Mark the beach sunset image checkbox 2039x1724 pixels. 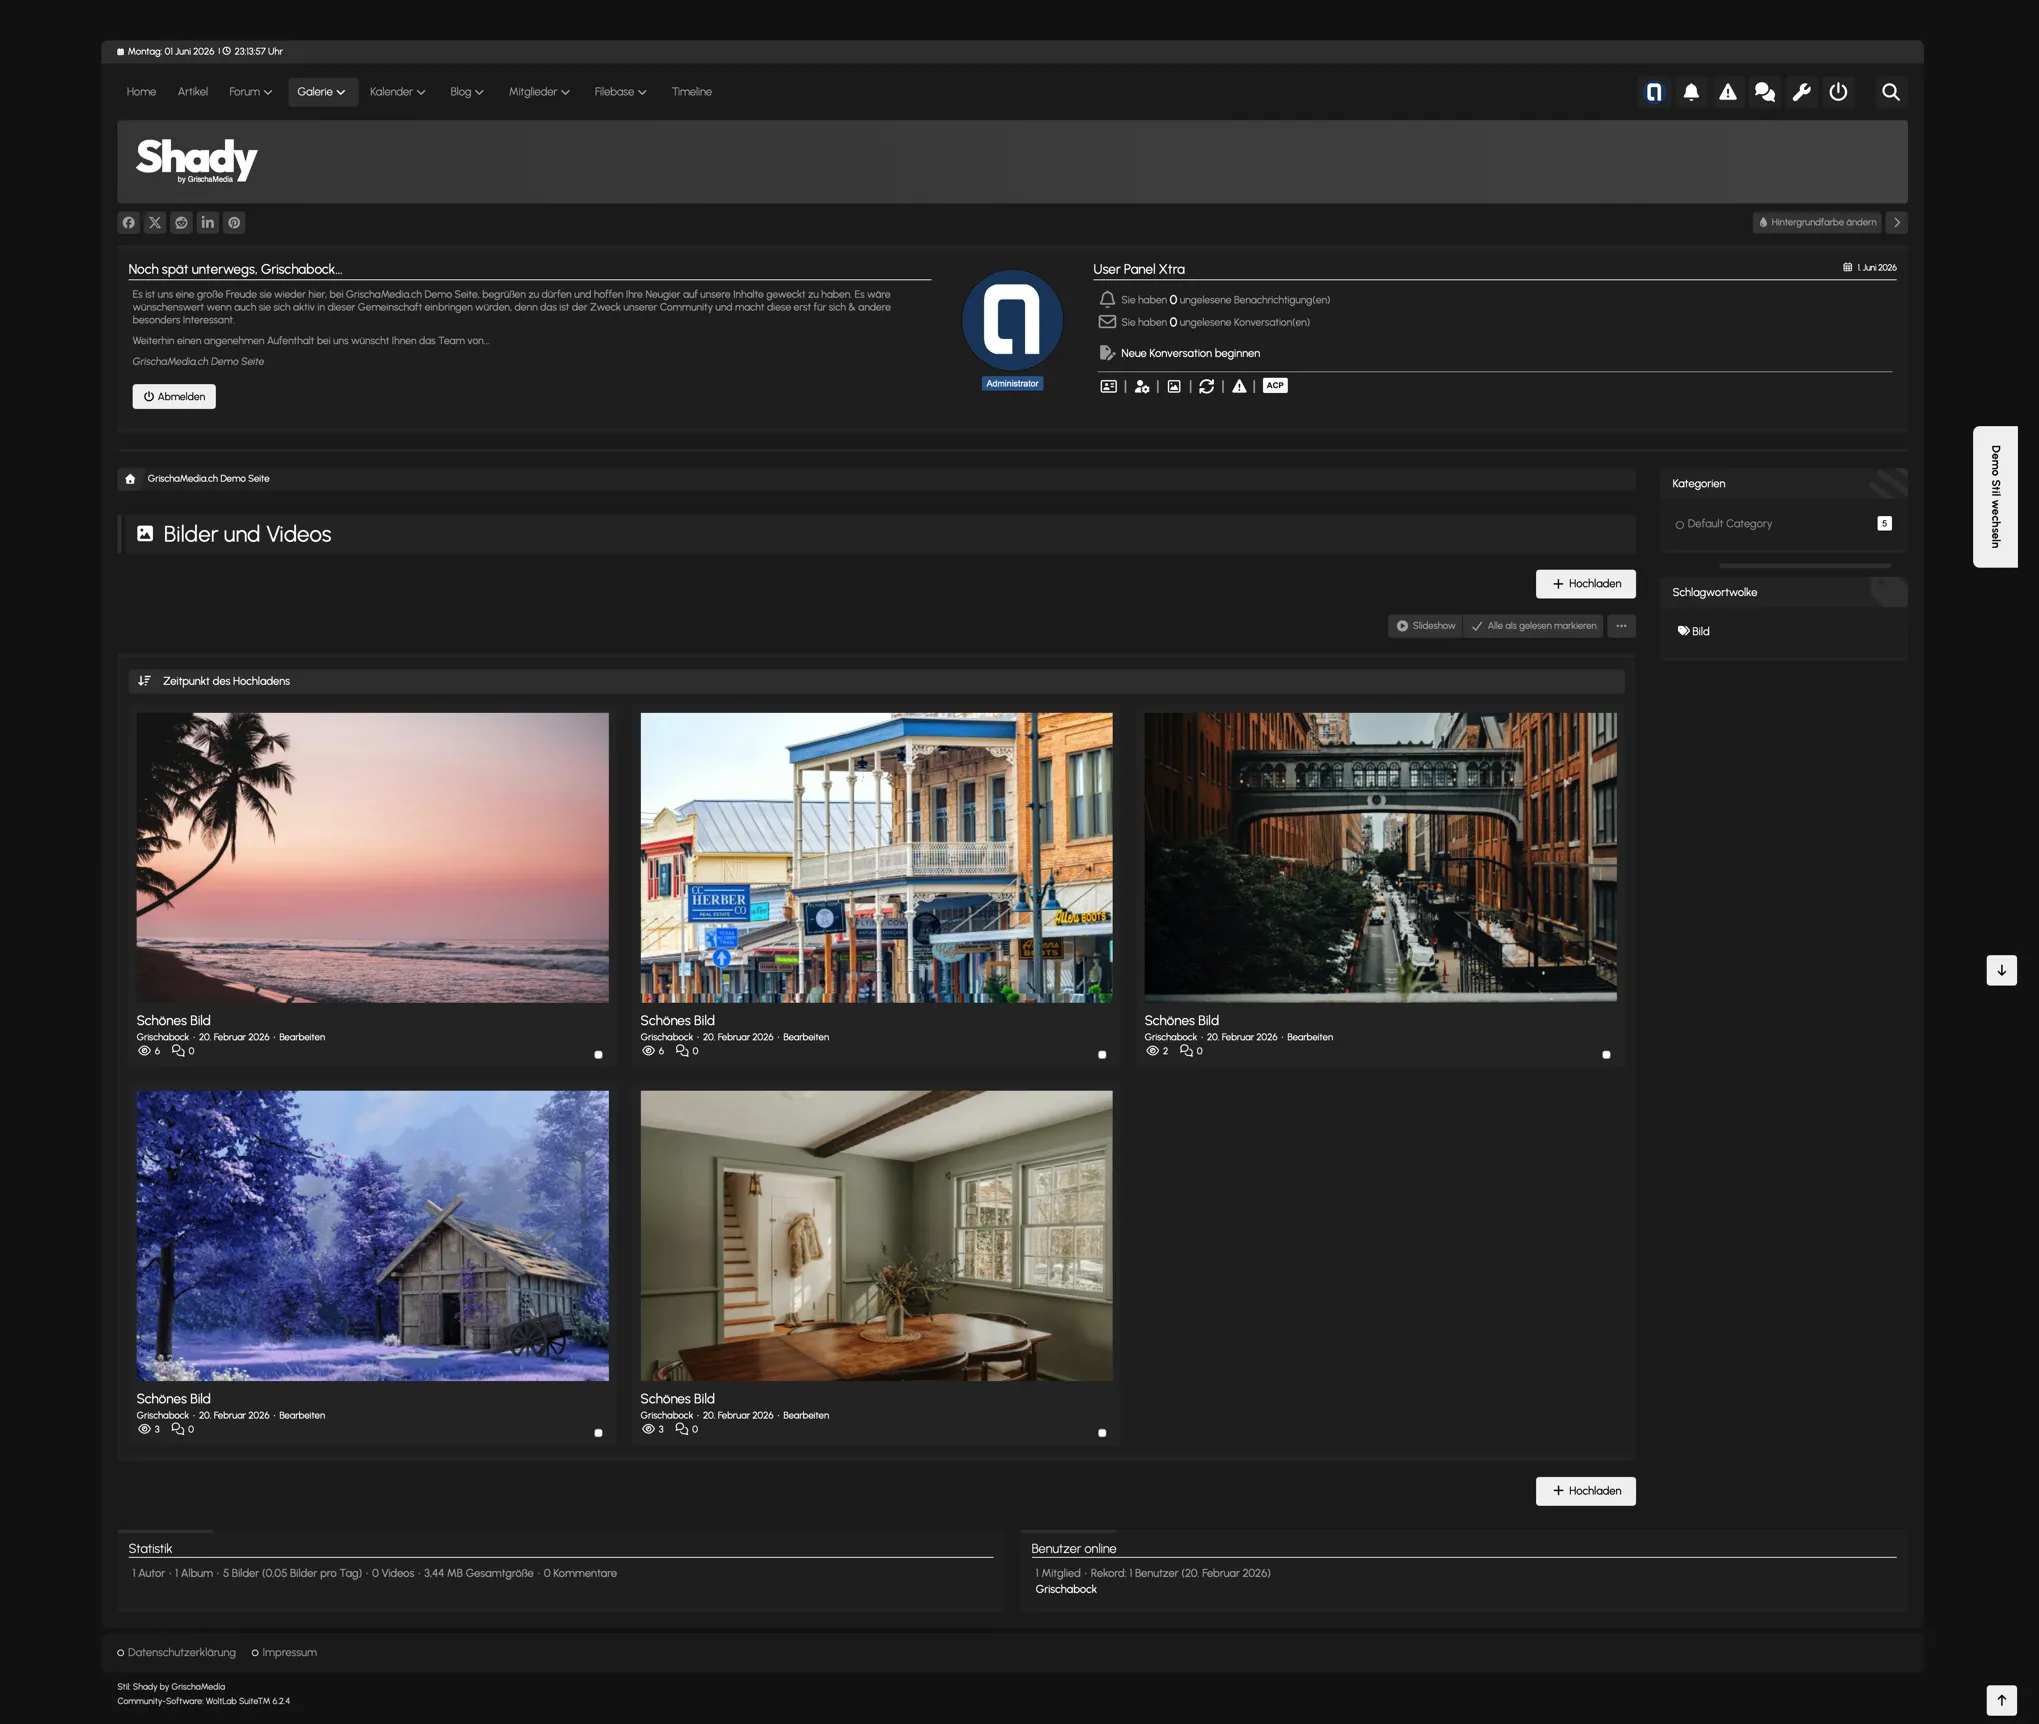[x=598, y=1054]
